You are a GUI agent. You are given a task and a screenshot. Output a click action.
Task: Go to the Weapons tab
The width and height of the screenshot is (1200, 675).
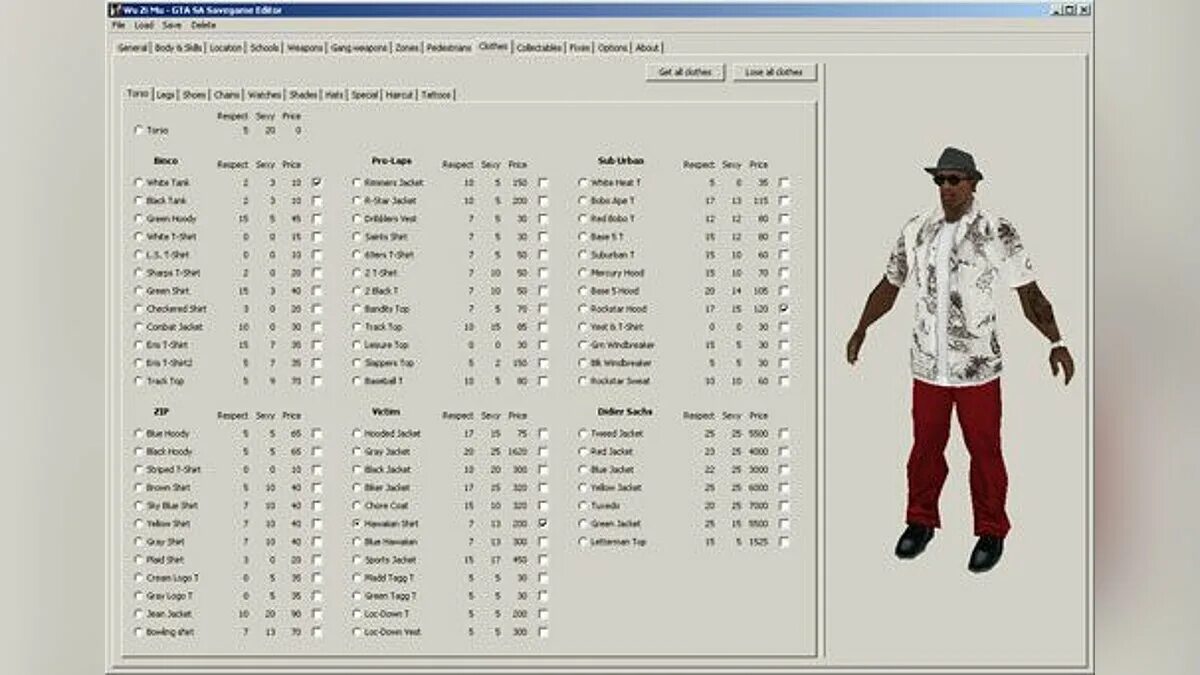point(305,48)
